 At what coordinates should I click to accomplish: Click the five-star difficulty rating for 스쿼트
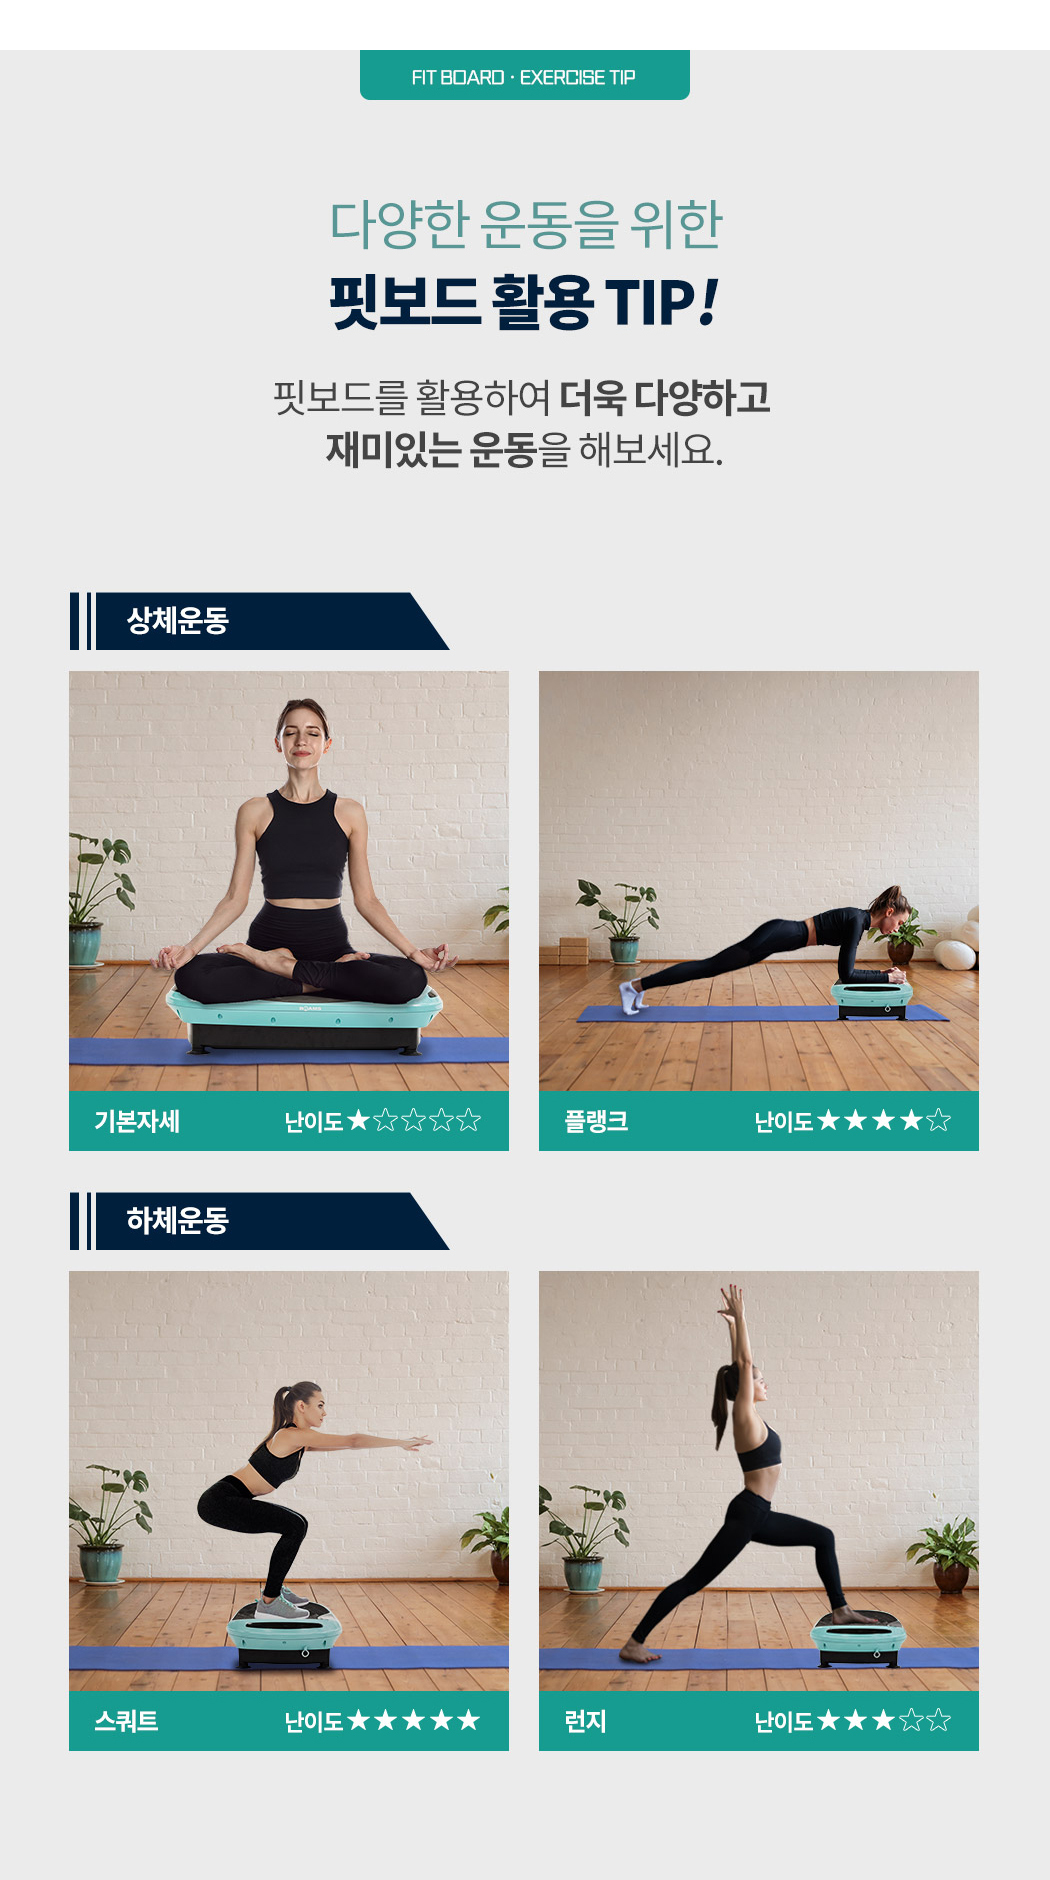[x=383, y=1721]
